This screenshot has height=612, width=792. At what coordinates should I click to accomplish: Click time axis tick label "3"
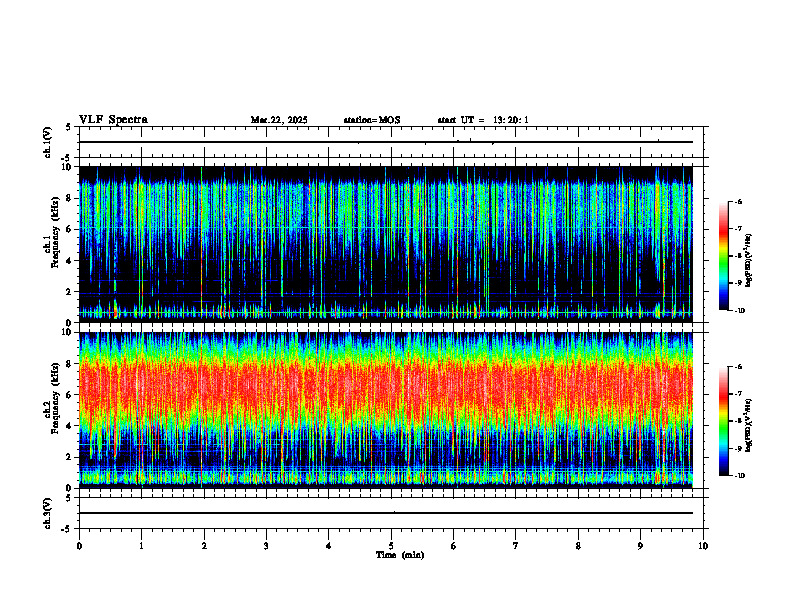[x=266, y=546]
